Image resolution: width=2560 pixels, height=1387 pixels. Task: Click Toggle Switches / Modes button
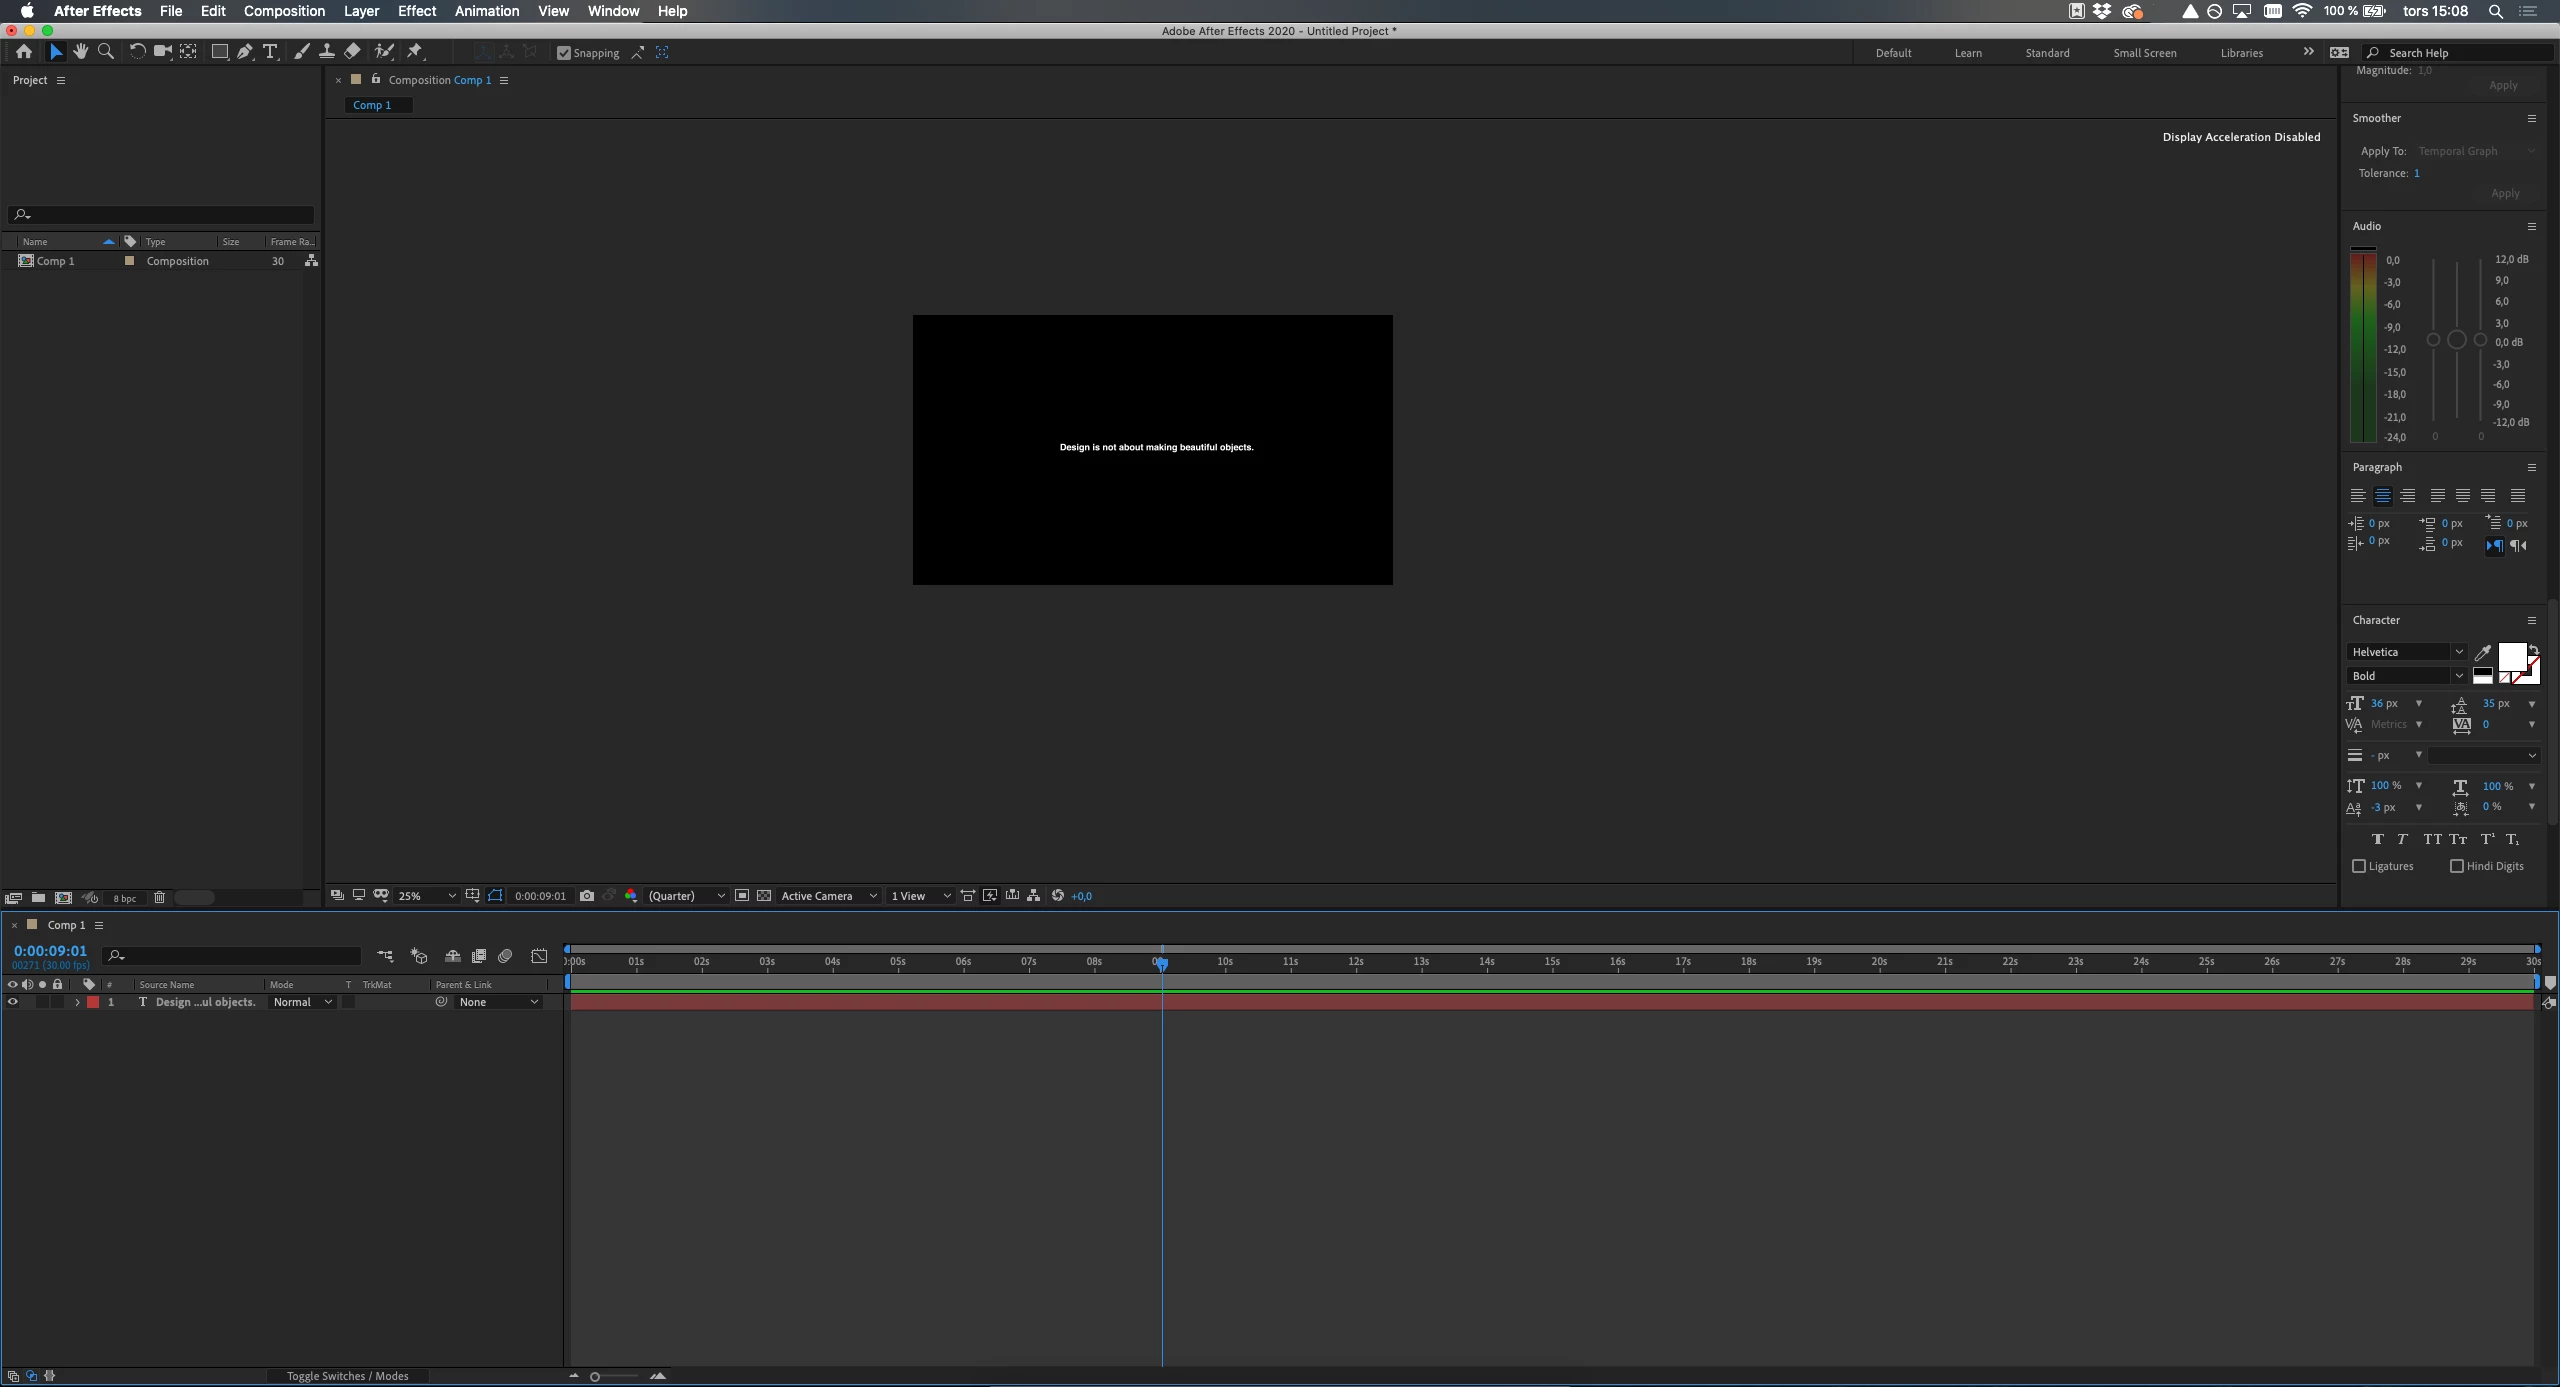[347, 1376]
